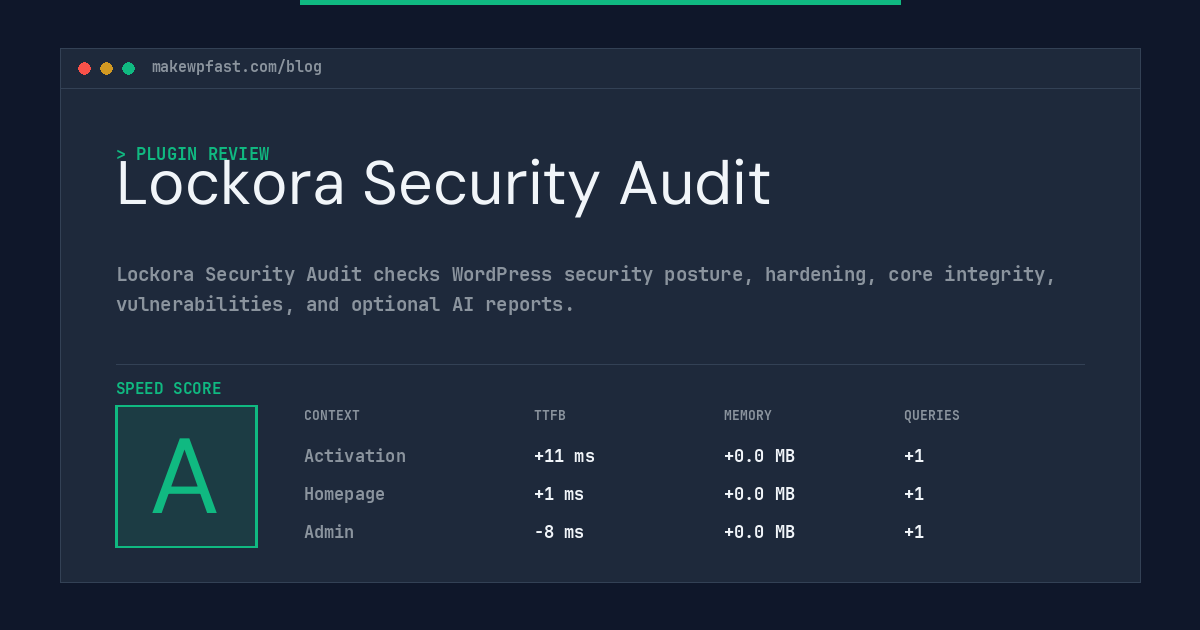Click the 'Lockora Security Audit' title

coord(443,185)
